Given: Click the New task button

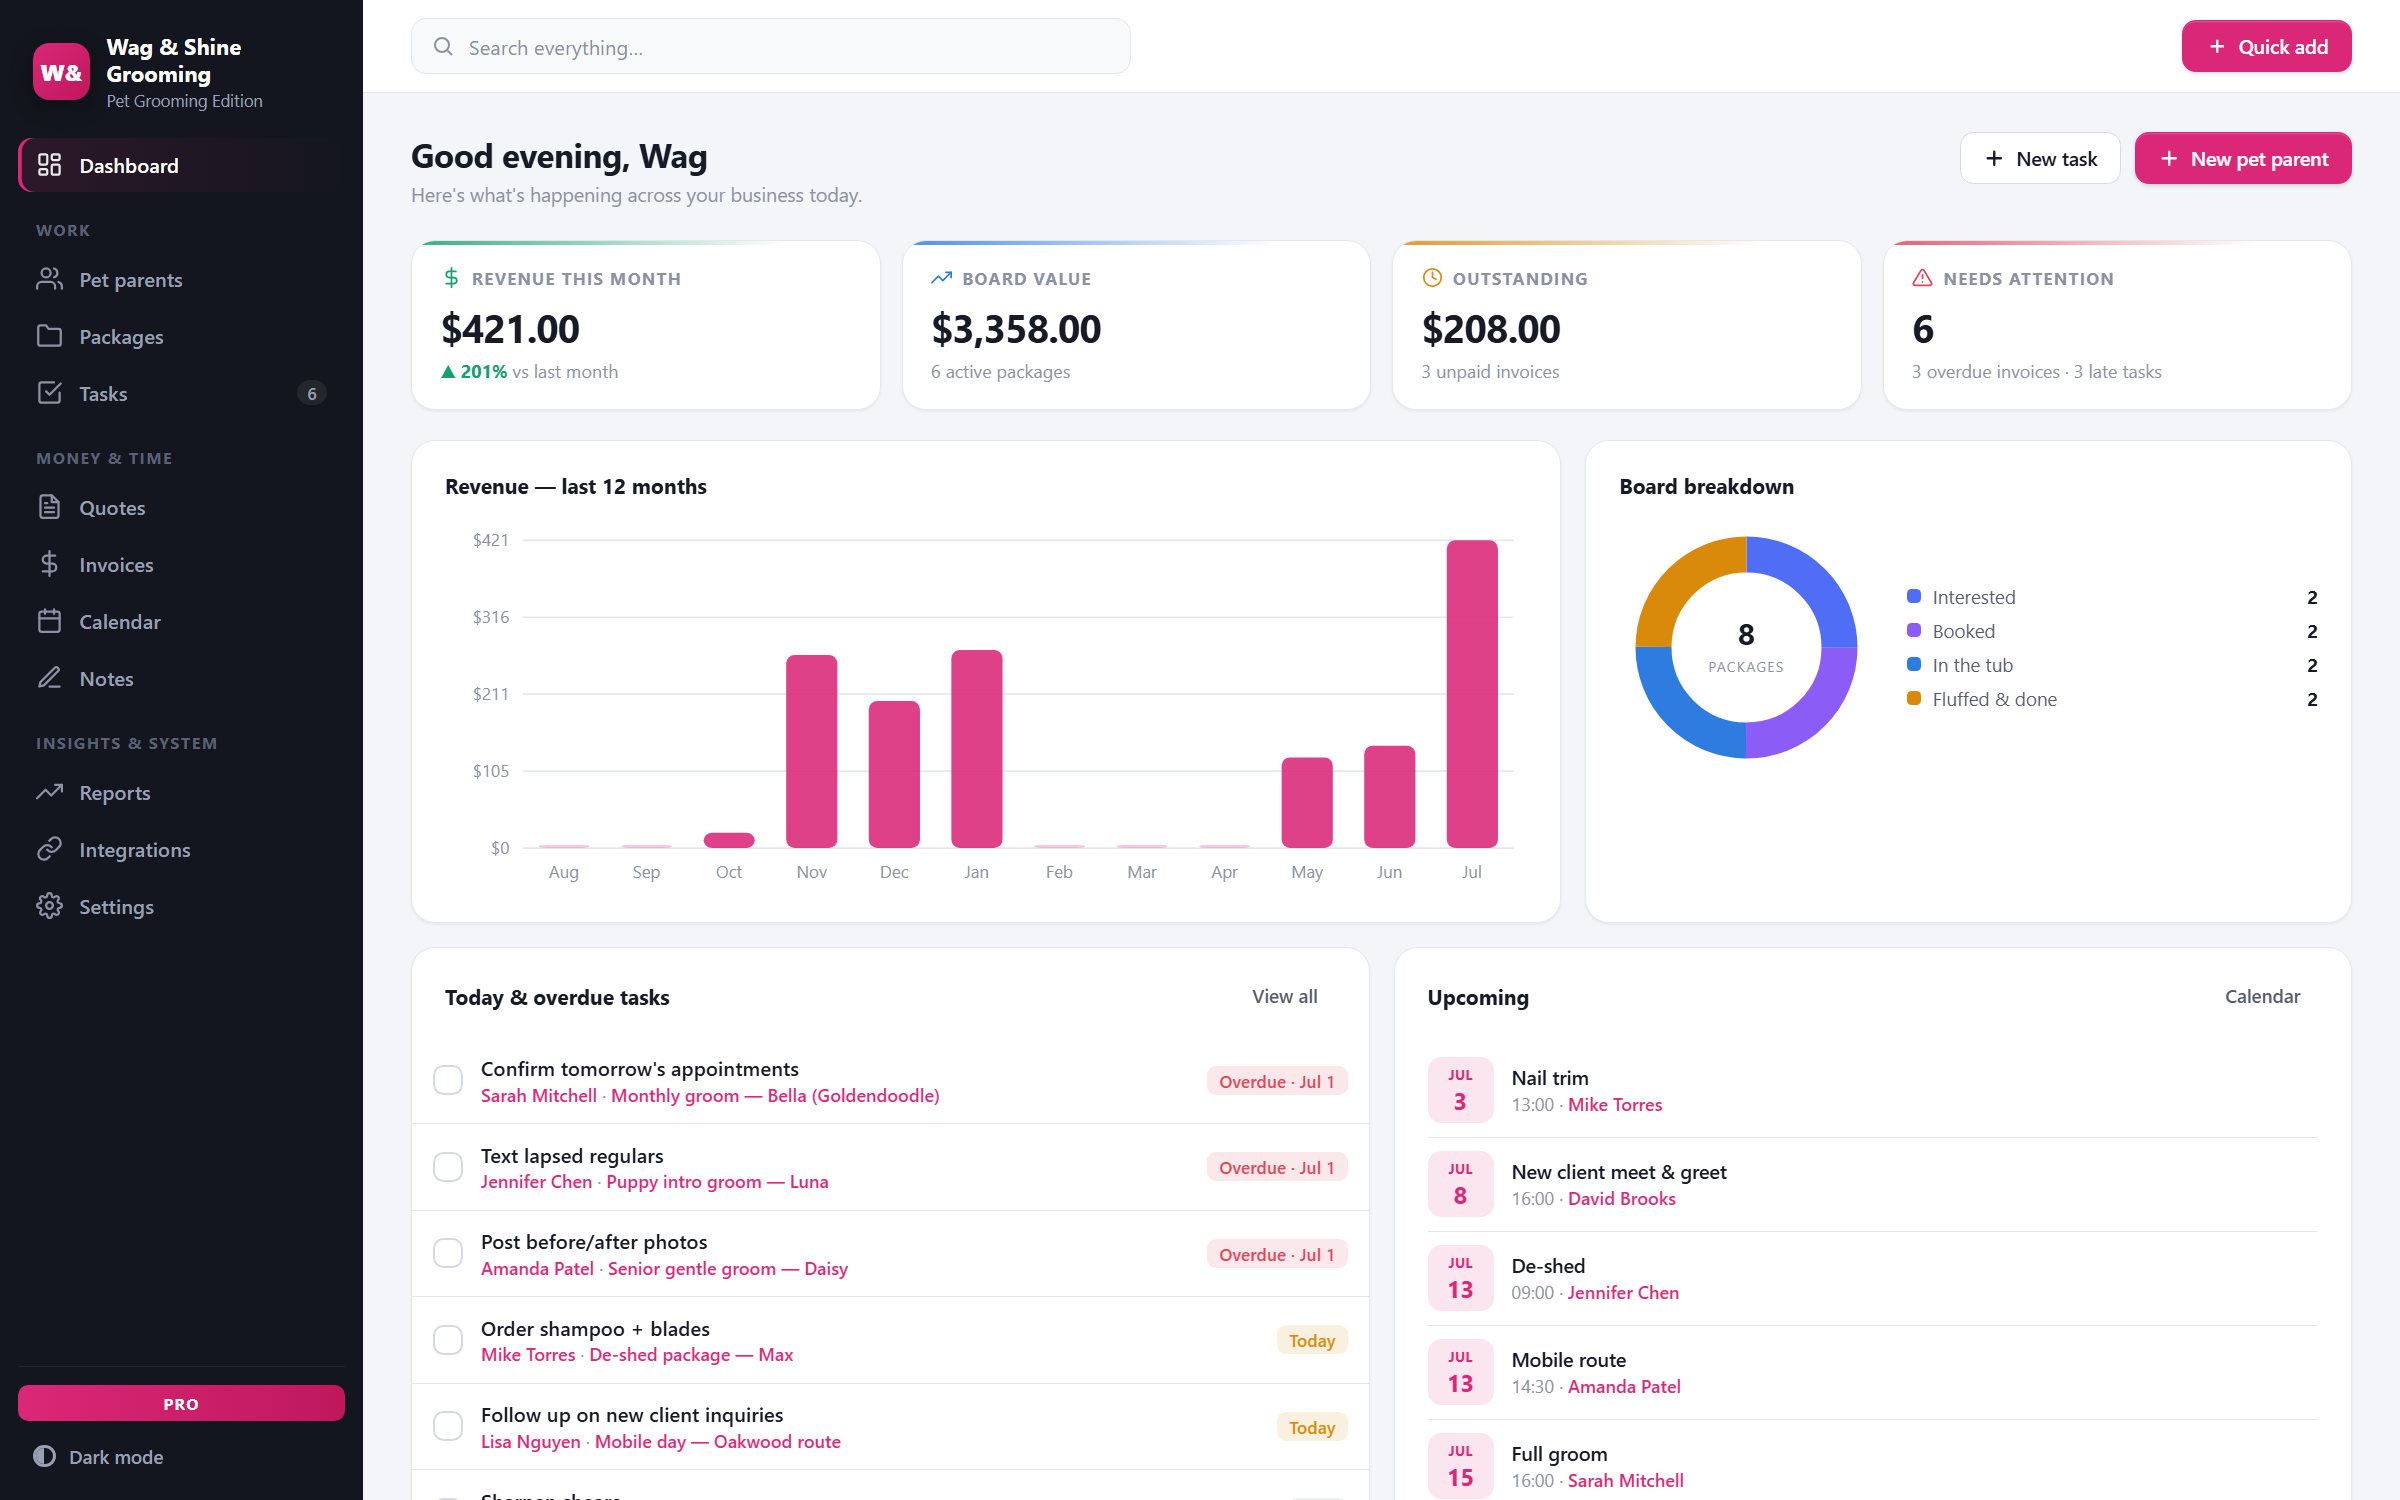Looking at the screenshot, I should tap(2040, 158).
